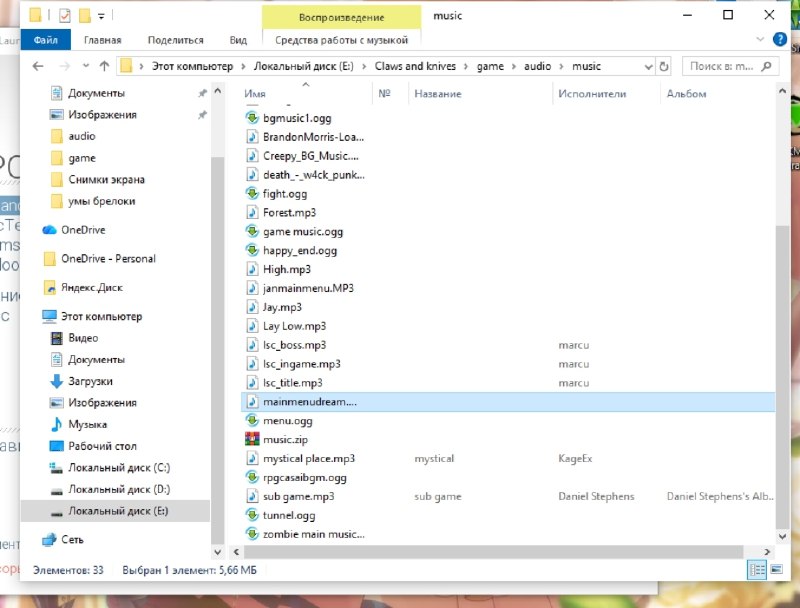Screen dimensions: 800x608
Task: Click the Up one level arrow
Action: 105,66
